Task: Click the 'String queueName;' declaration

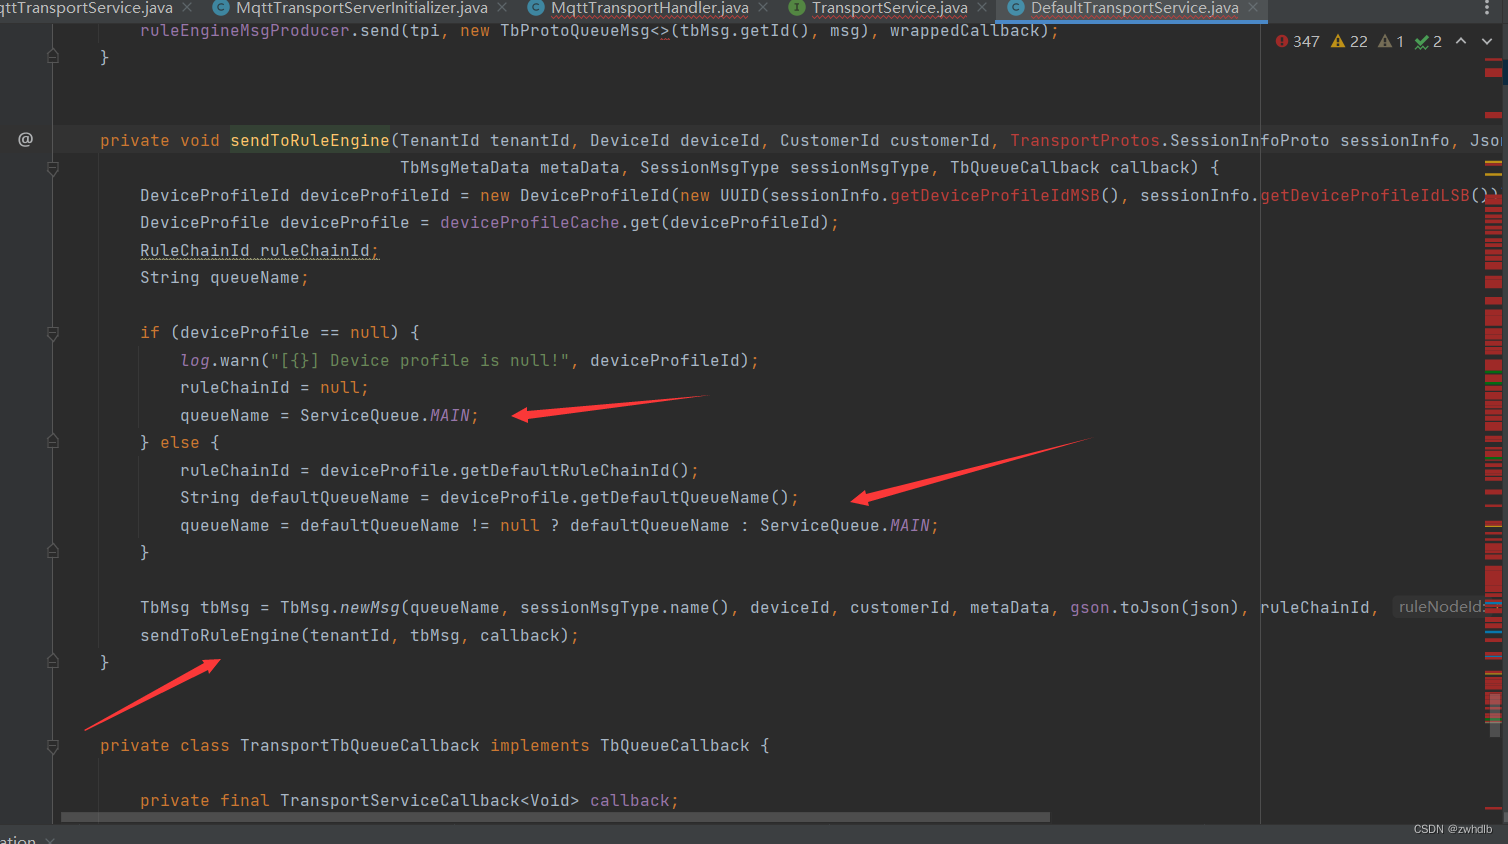Action: click(224, 278)
